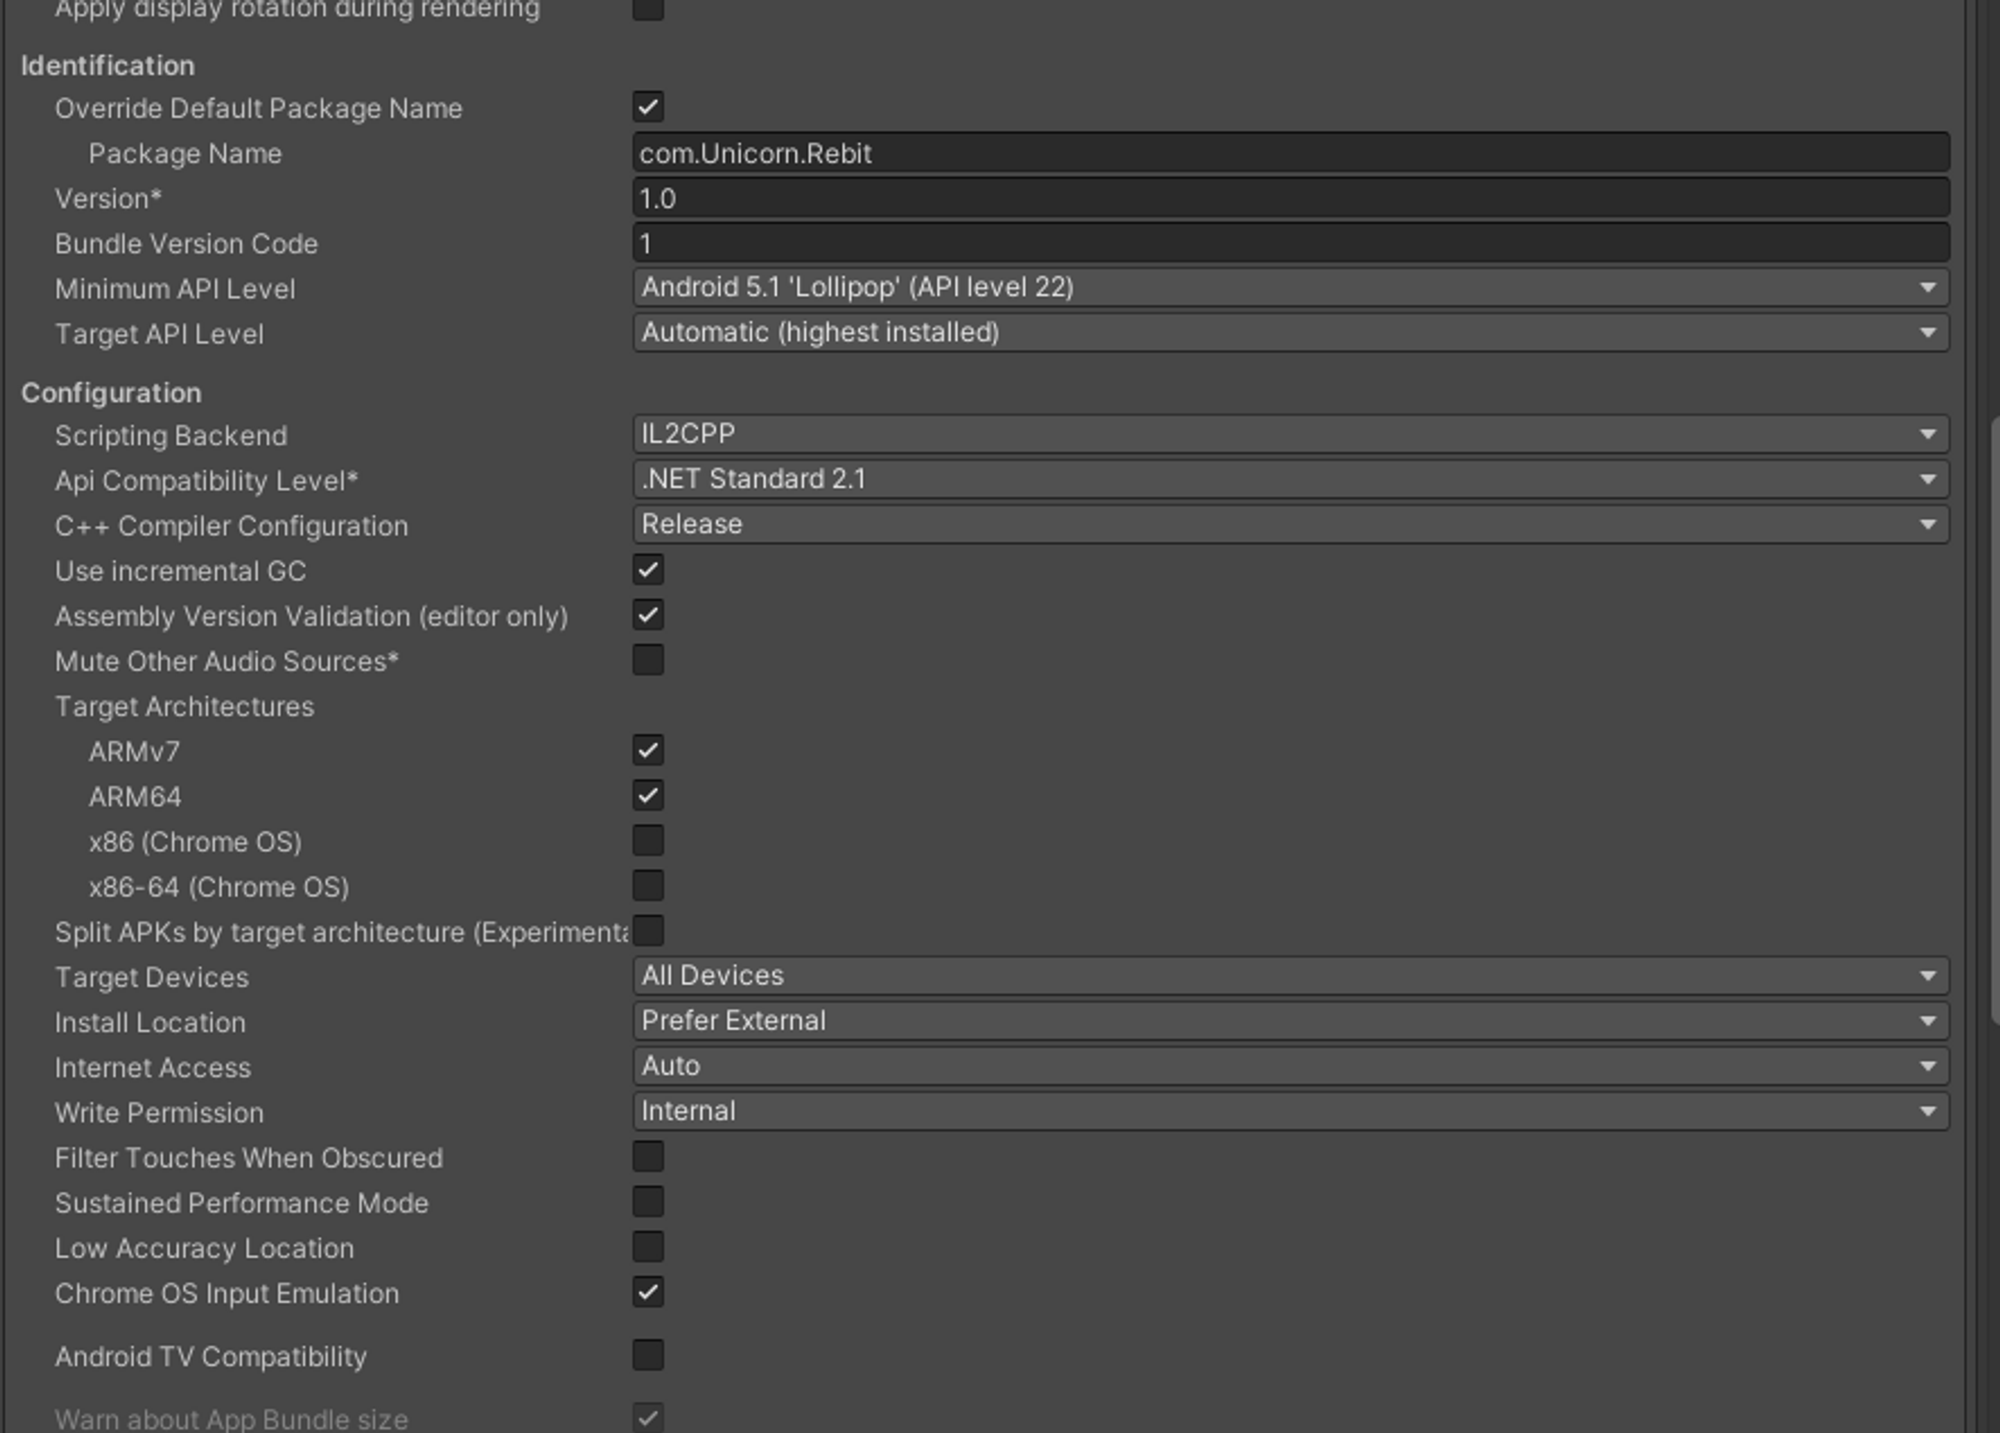This screenshot has width=2000, height=1433.
Task: Open C++ Compiler Configuration dropdown
Action: 1290,524
